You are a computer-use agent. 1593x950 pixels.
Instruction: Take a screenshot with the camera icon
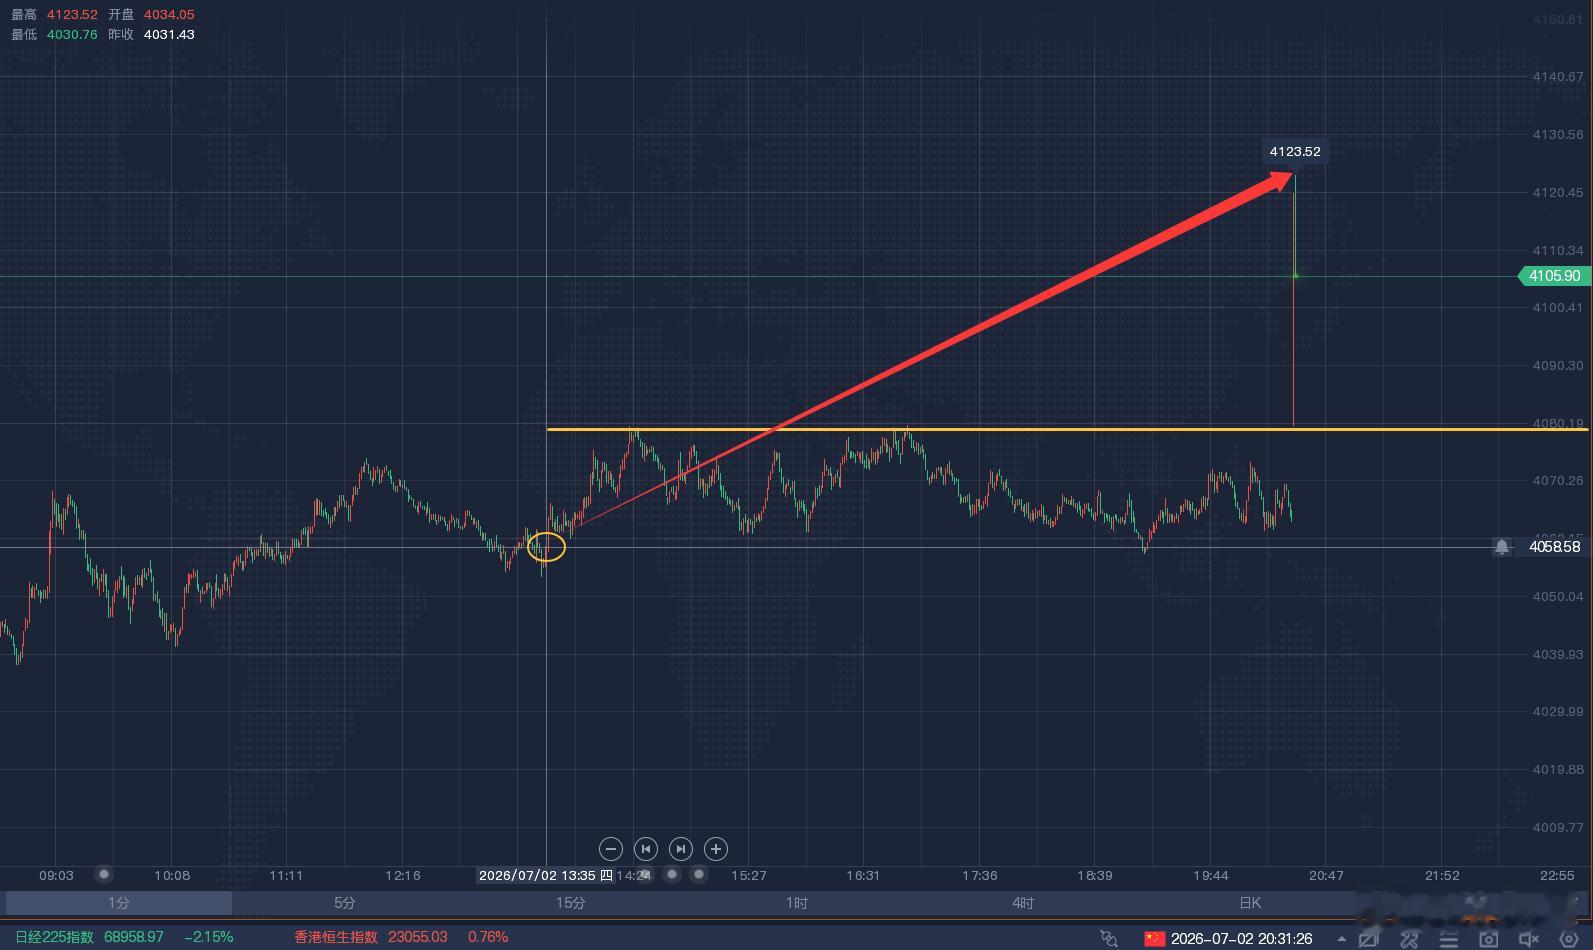pos(1489,938)
